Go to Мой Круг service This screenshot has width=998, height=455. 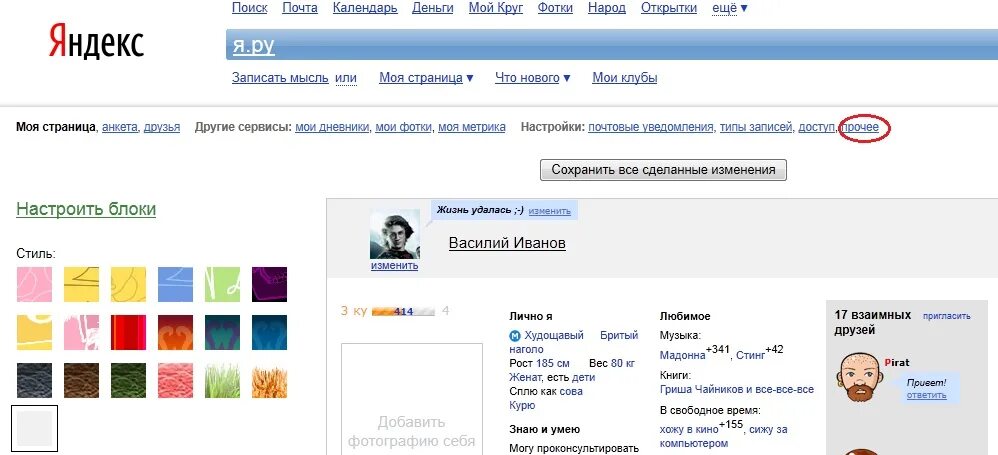496,8
